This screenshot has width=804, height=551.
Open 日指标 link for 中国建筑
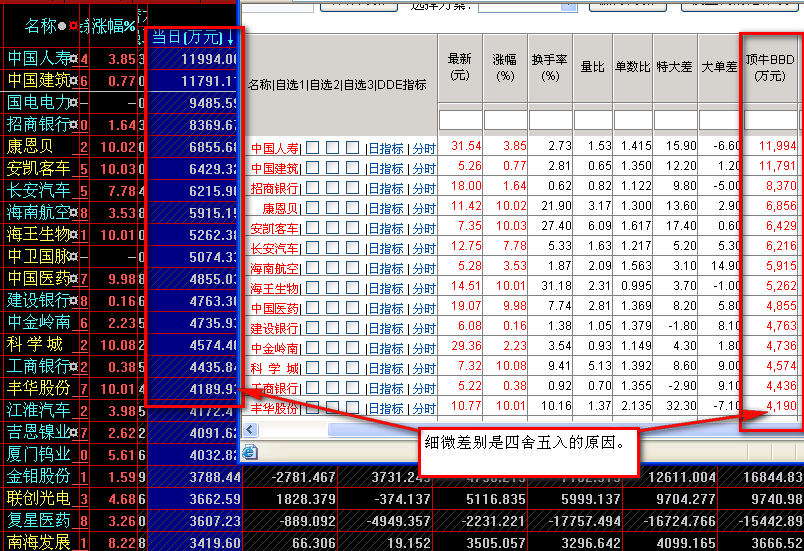tap(386, 169)
